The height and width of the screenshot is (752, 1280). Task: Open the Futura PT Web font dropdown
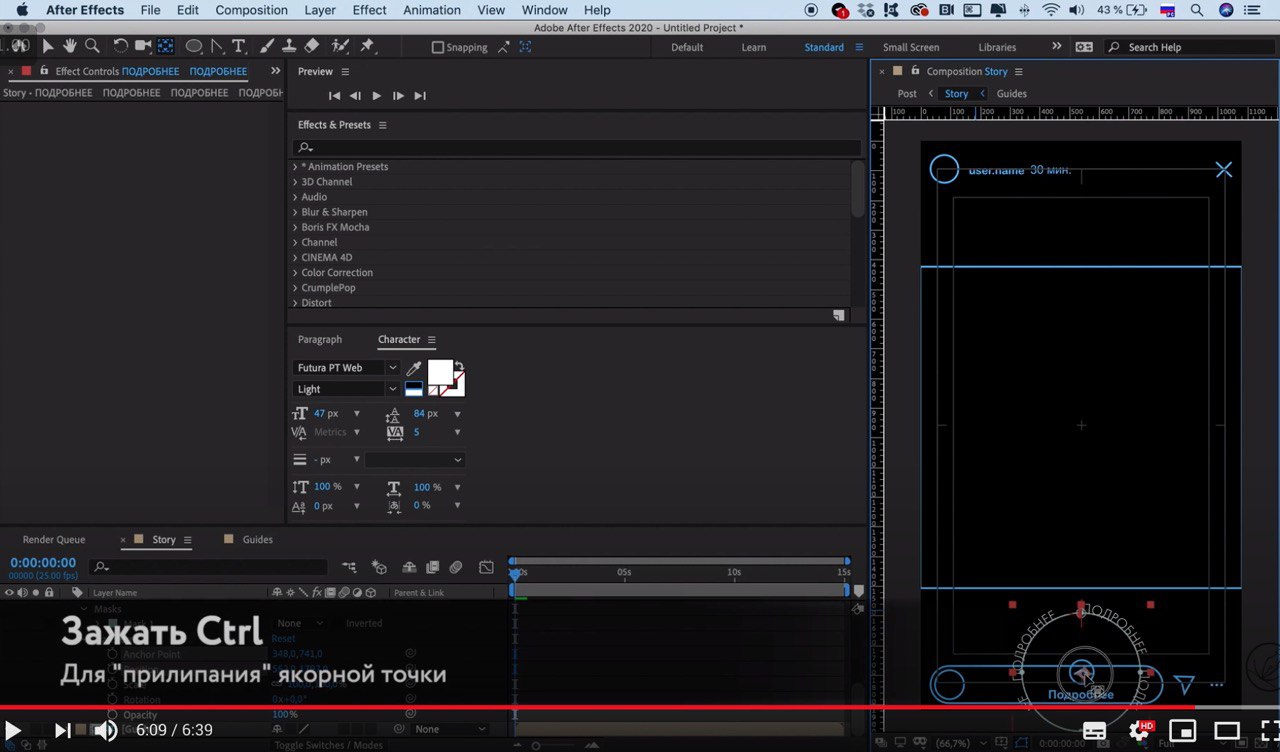click(345, 368)
